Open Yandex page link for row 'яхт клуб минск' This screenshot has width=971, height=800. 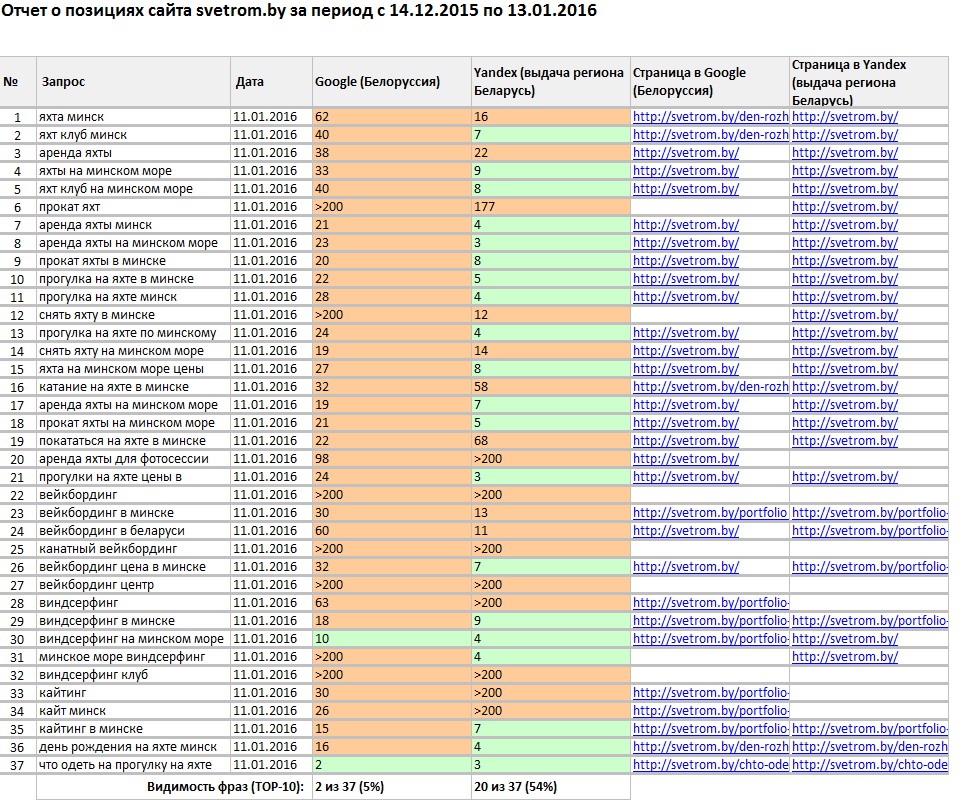point(845,134)
